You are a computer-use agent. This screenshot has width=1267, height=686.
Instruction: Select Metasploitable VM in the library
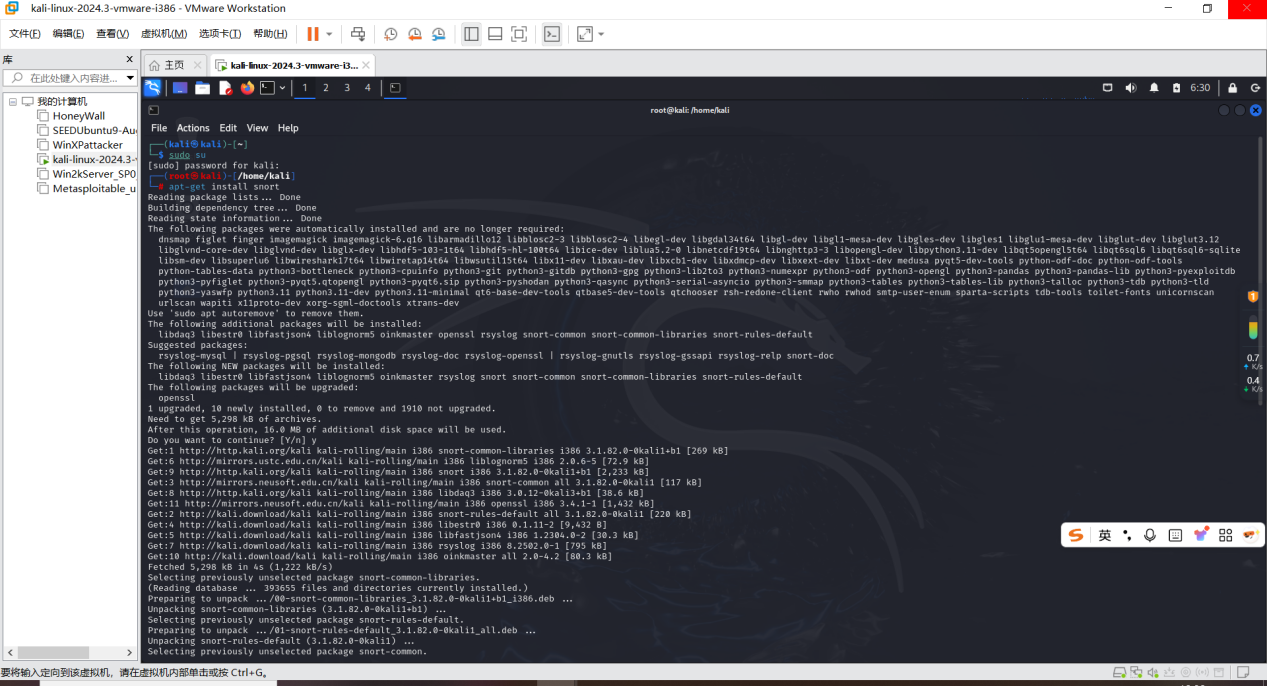pyautogui.click(x=87, y=188)
